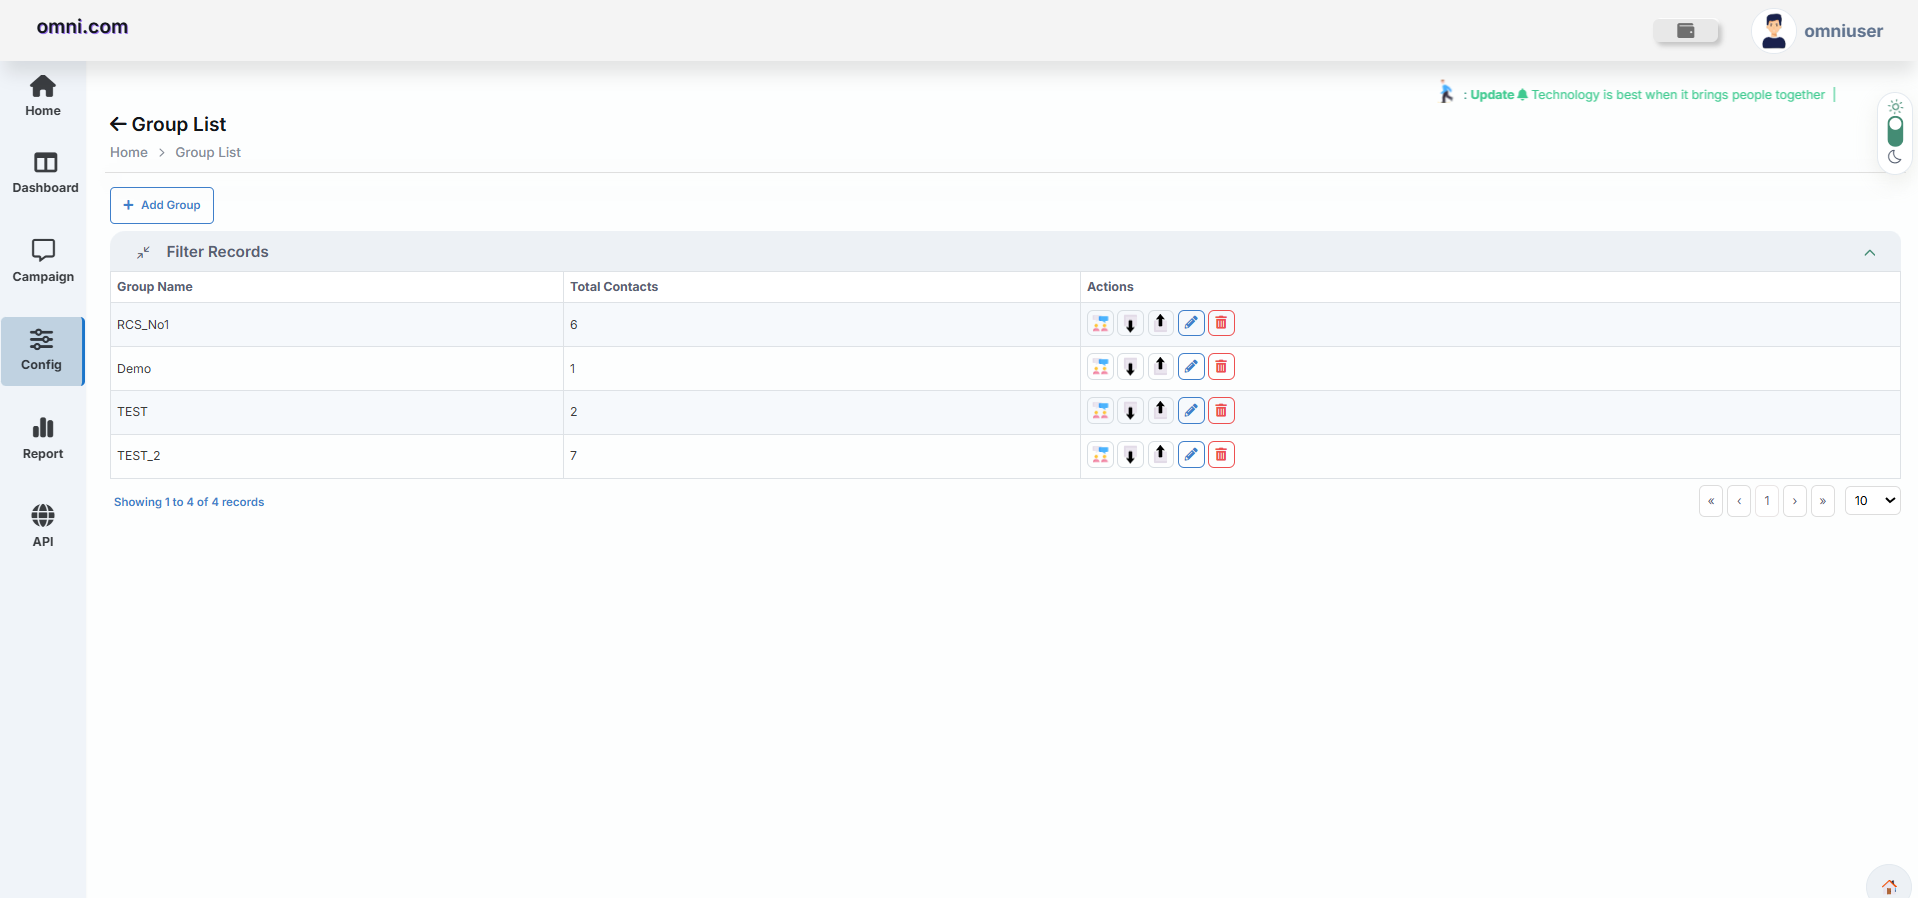Image resolution: width=1918 pixels, height=898 pixels.
Task: Go to previous page in pagination
Action: click(1739, 501)
